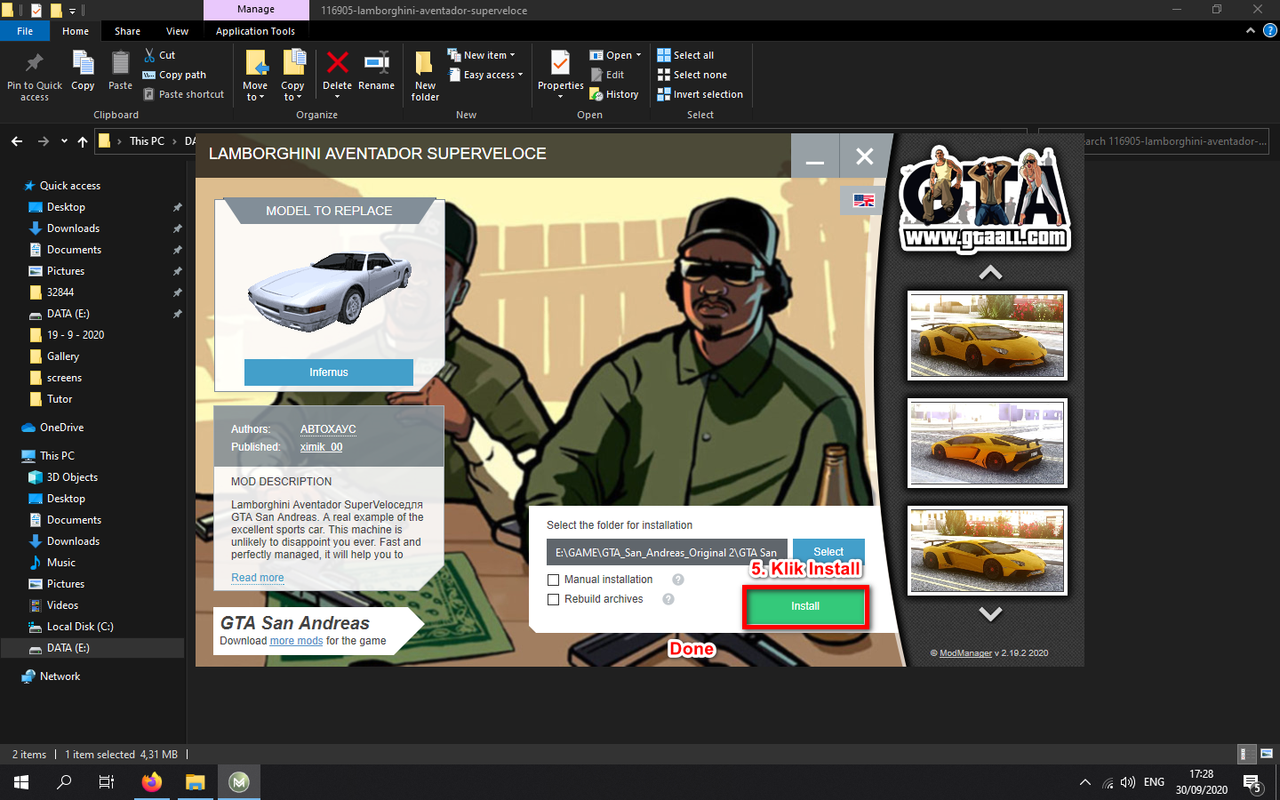The image size is (1280, 800).
Task: Open the New item dropdown
Action: [481, 55]
